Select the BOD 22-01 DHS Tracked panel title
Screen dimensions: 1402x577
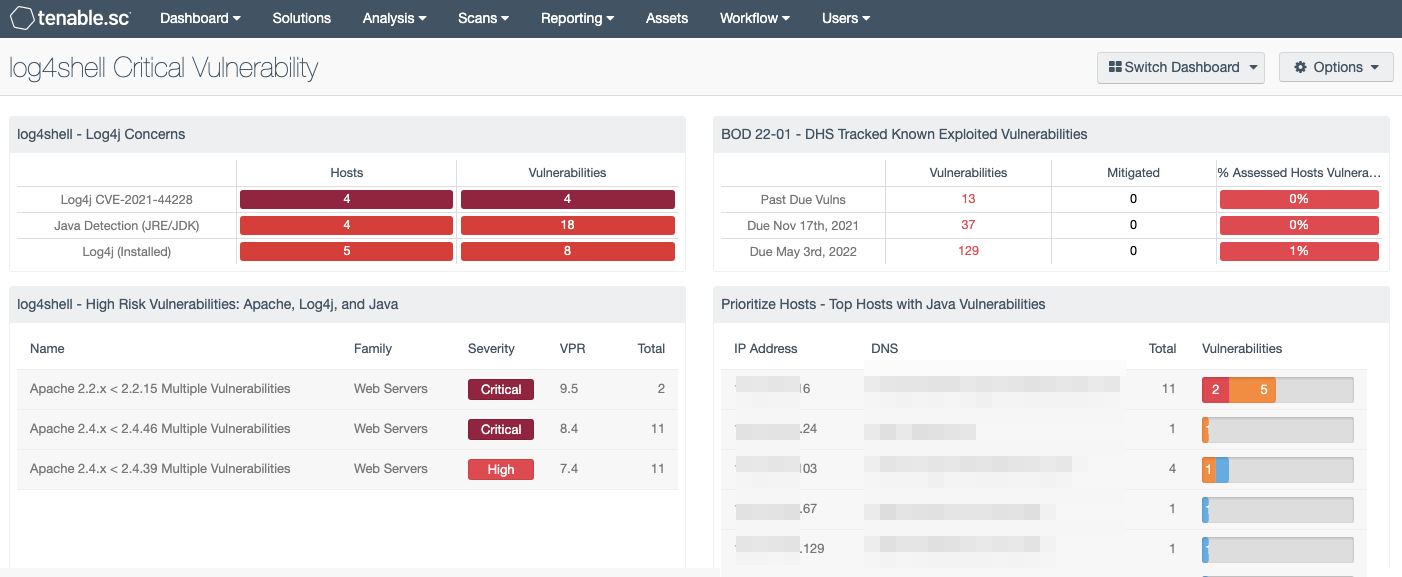tap(904, 134)
